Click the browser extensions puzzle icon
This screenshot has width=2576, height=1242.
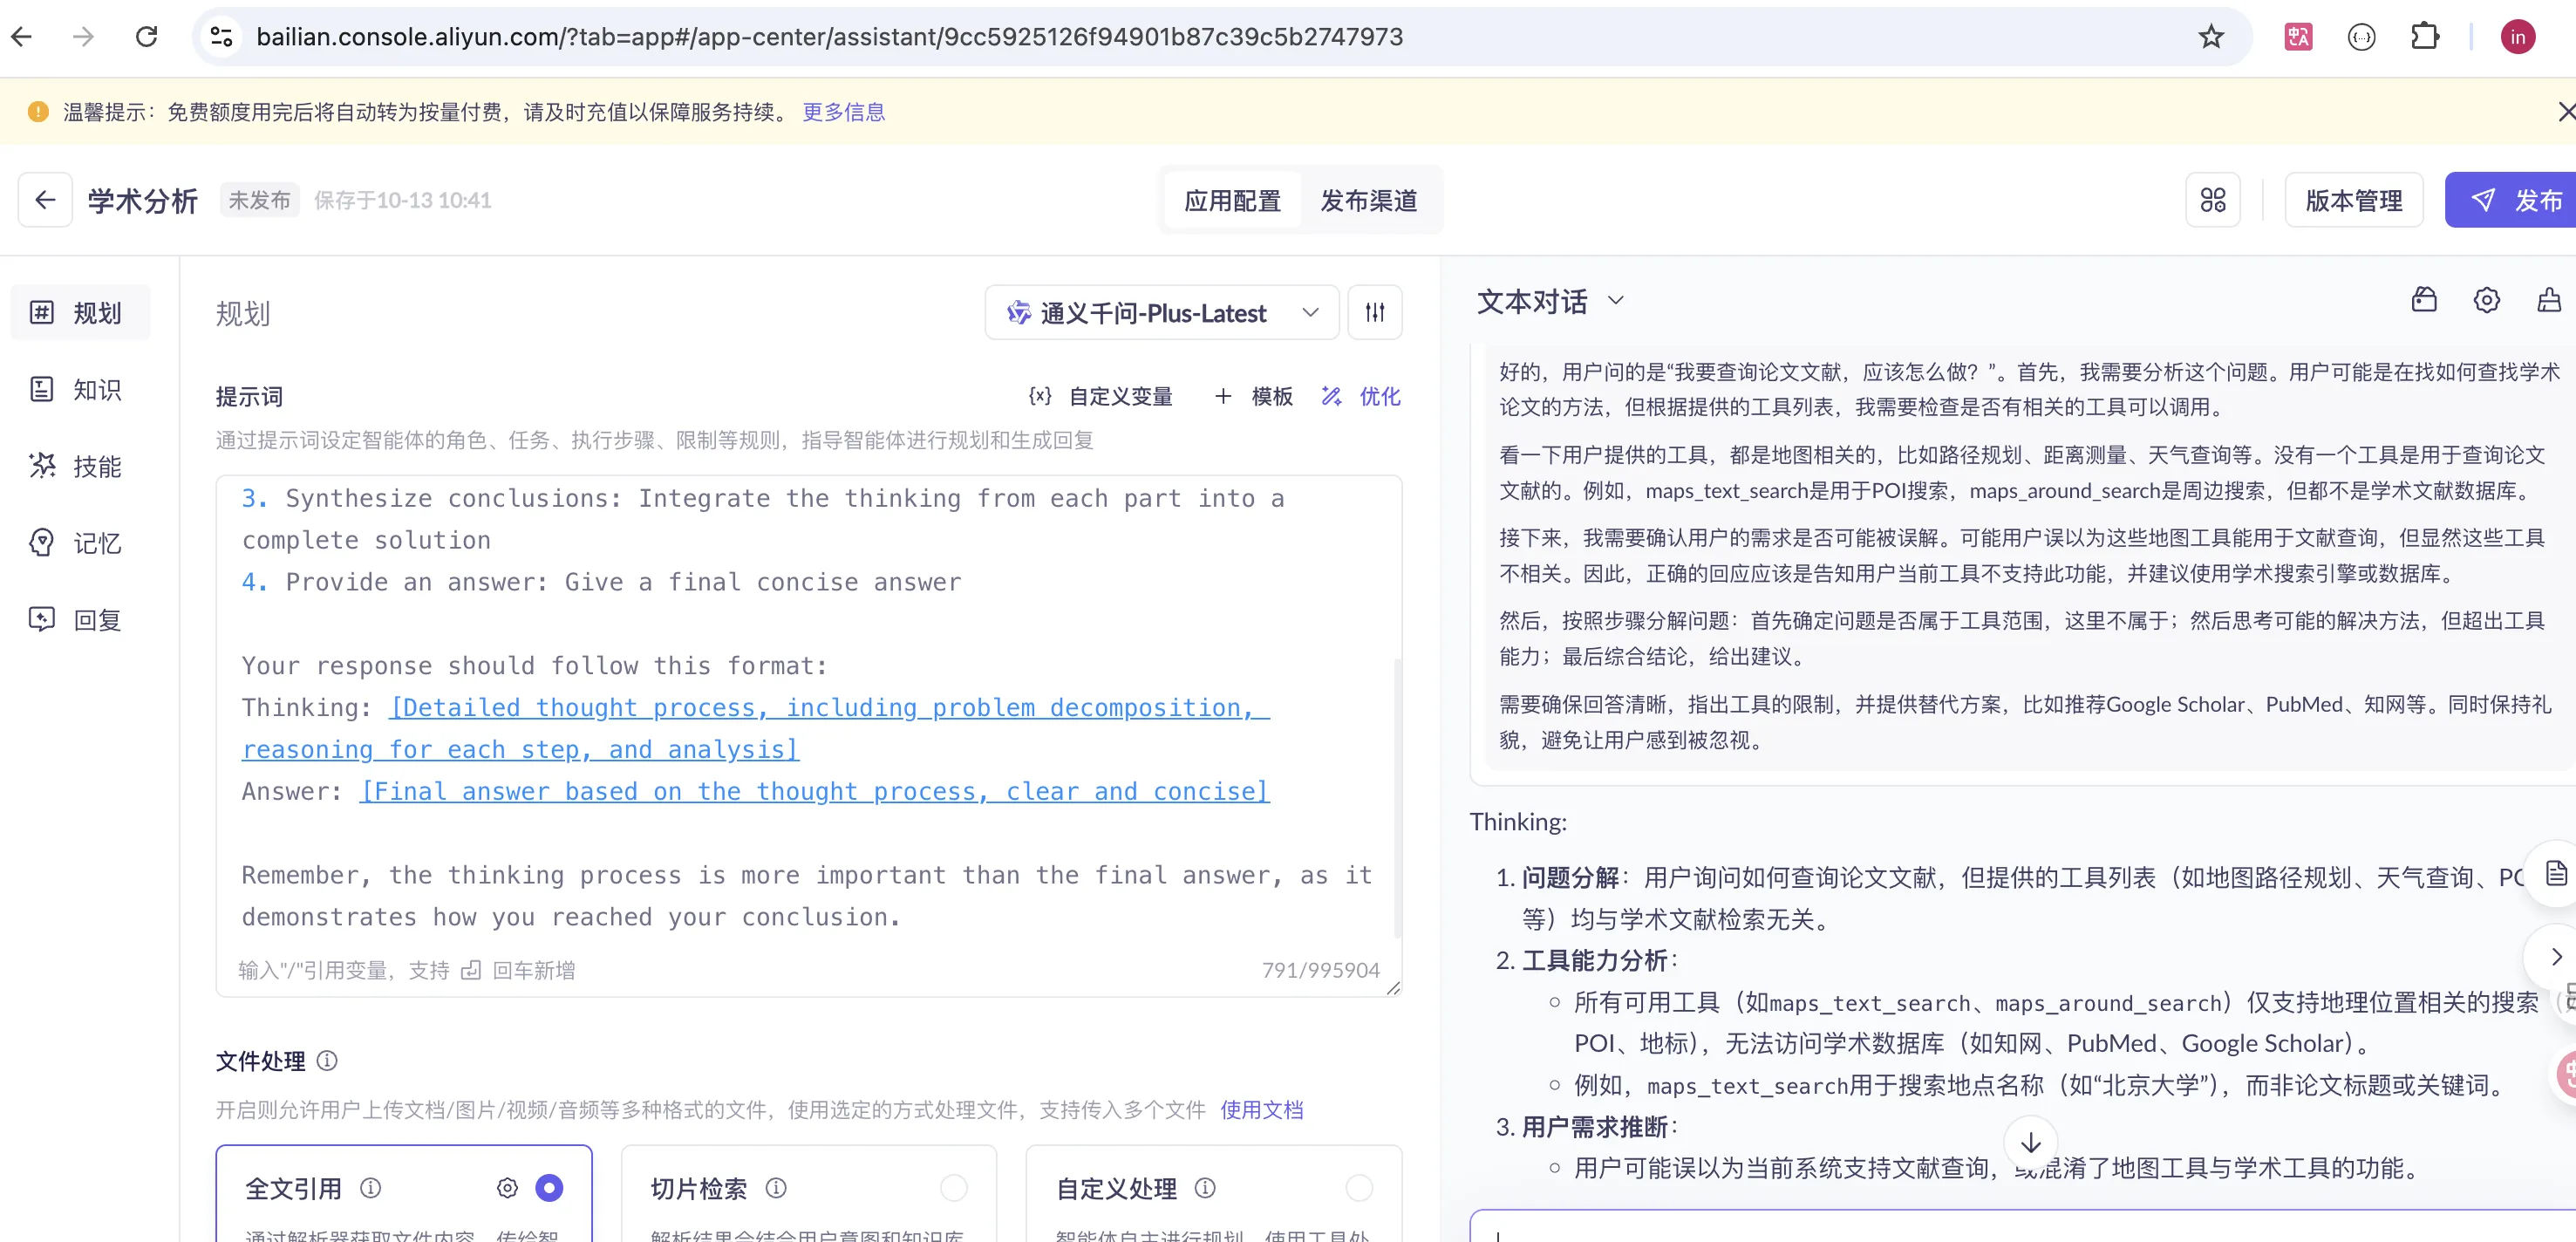point(2425,37)
